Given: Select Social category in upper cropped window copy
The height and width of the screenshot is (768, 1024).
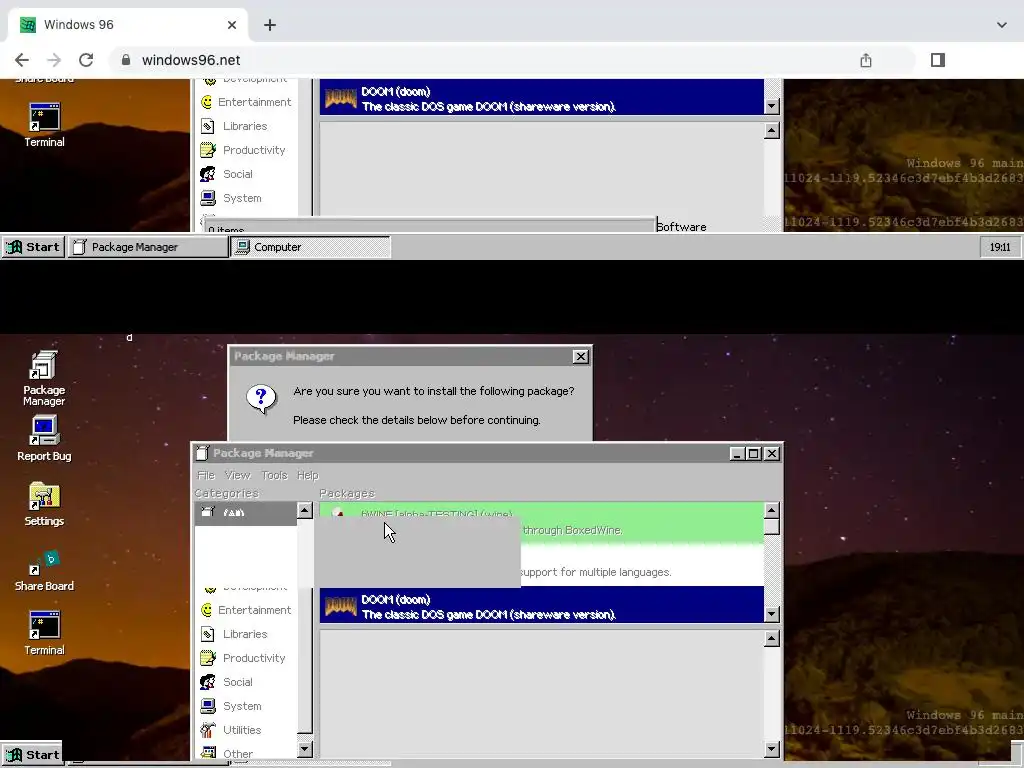Looking at the screenshot, I should 227,174.
